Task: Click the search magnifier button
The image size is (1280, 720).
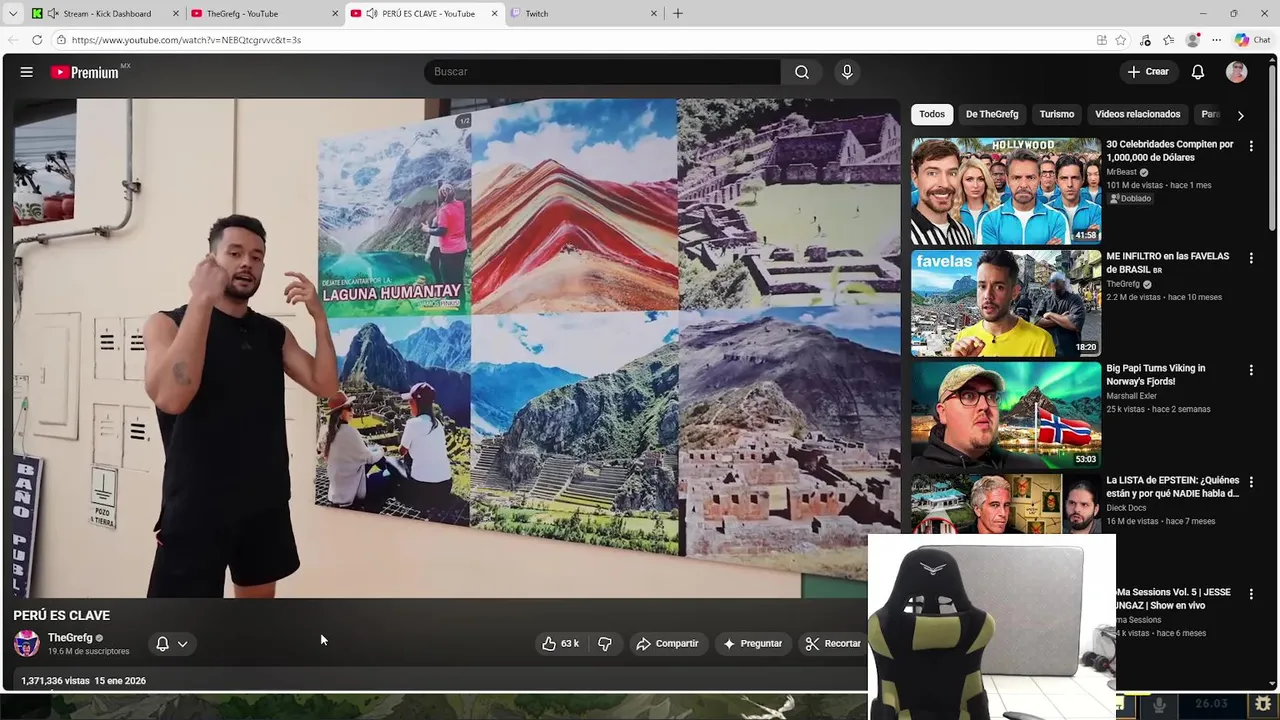Action: coord(802,72)
